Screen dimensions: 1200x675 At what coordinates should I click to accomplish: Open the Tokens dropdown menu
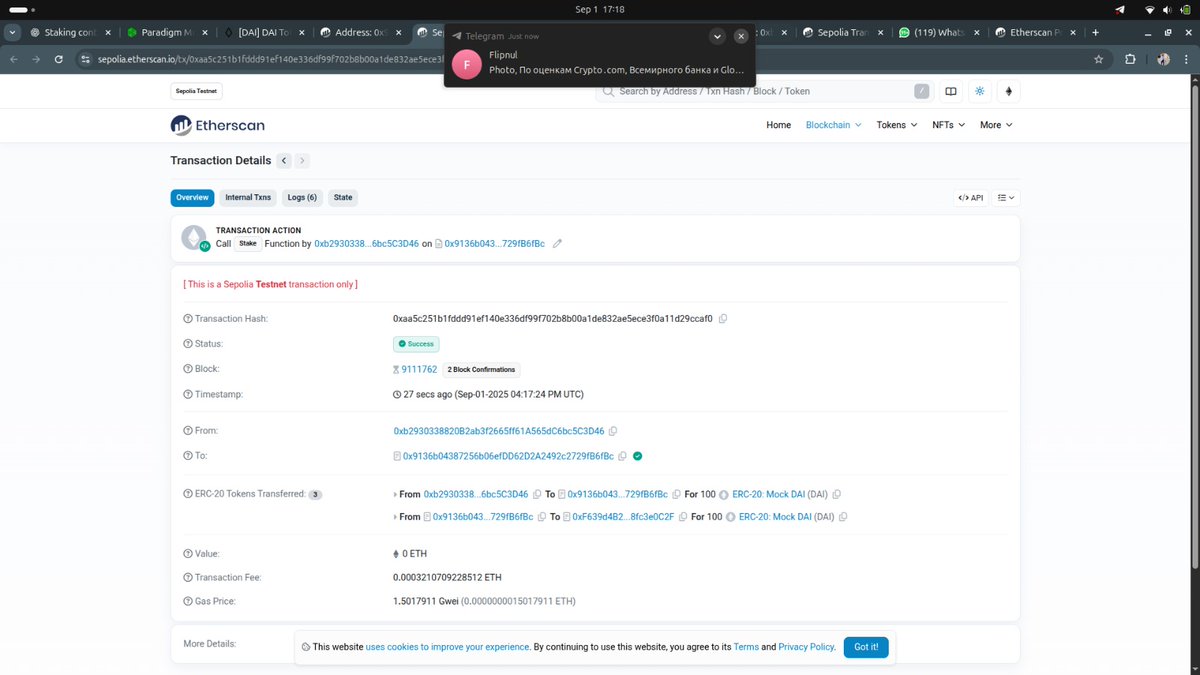pyautogui.click(x=896, y=125)
